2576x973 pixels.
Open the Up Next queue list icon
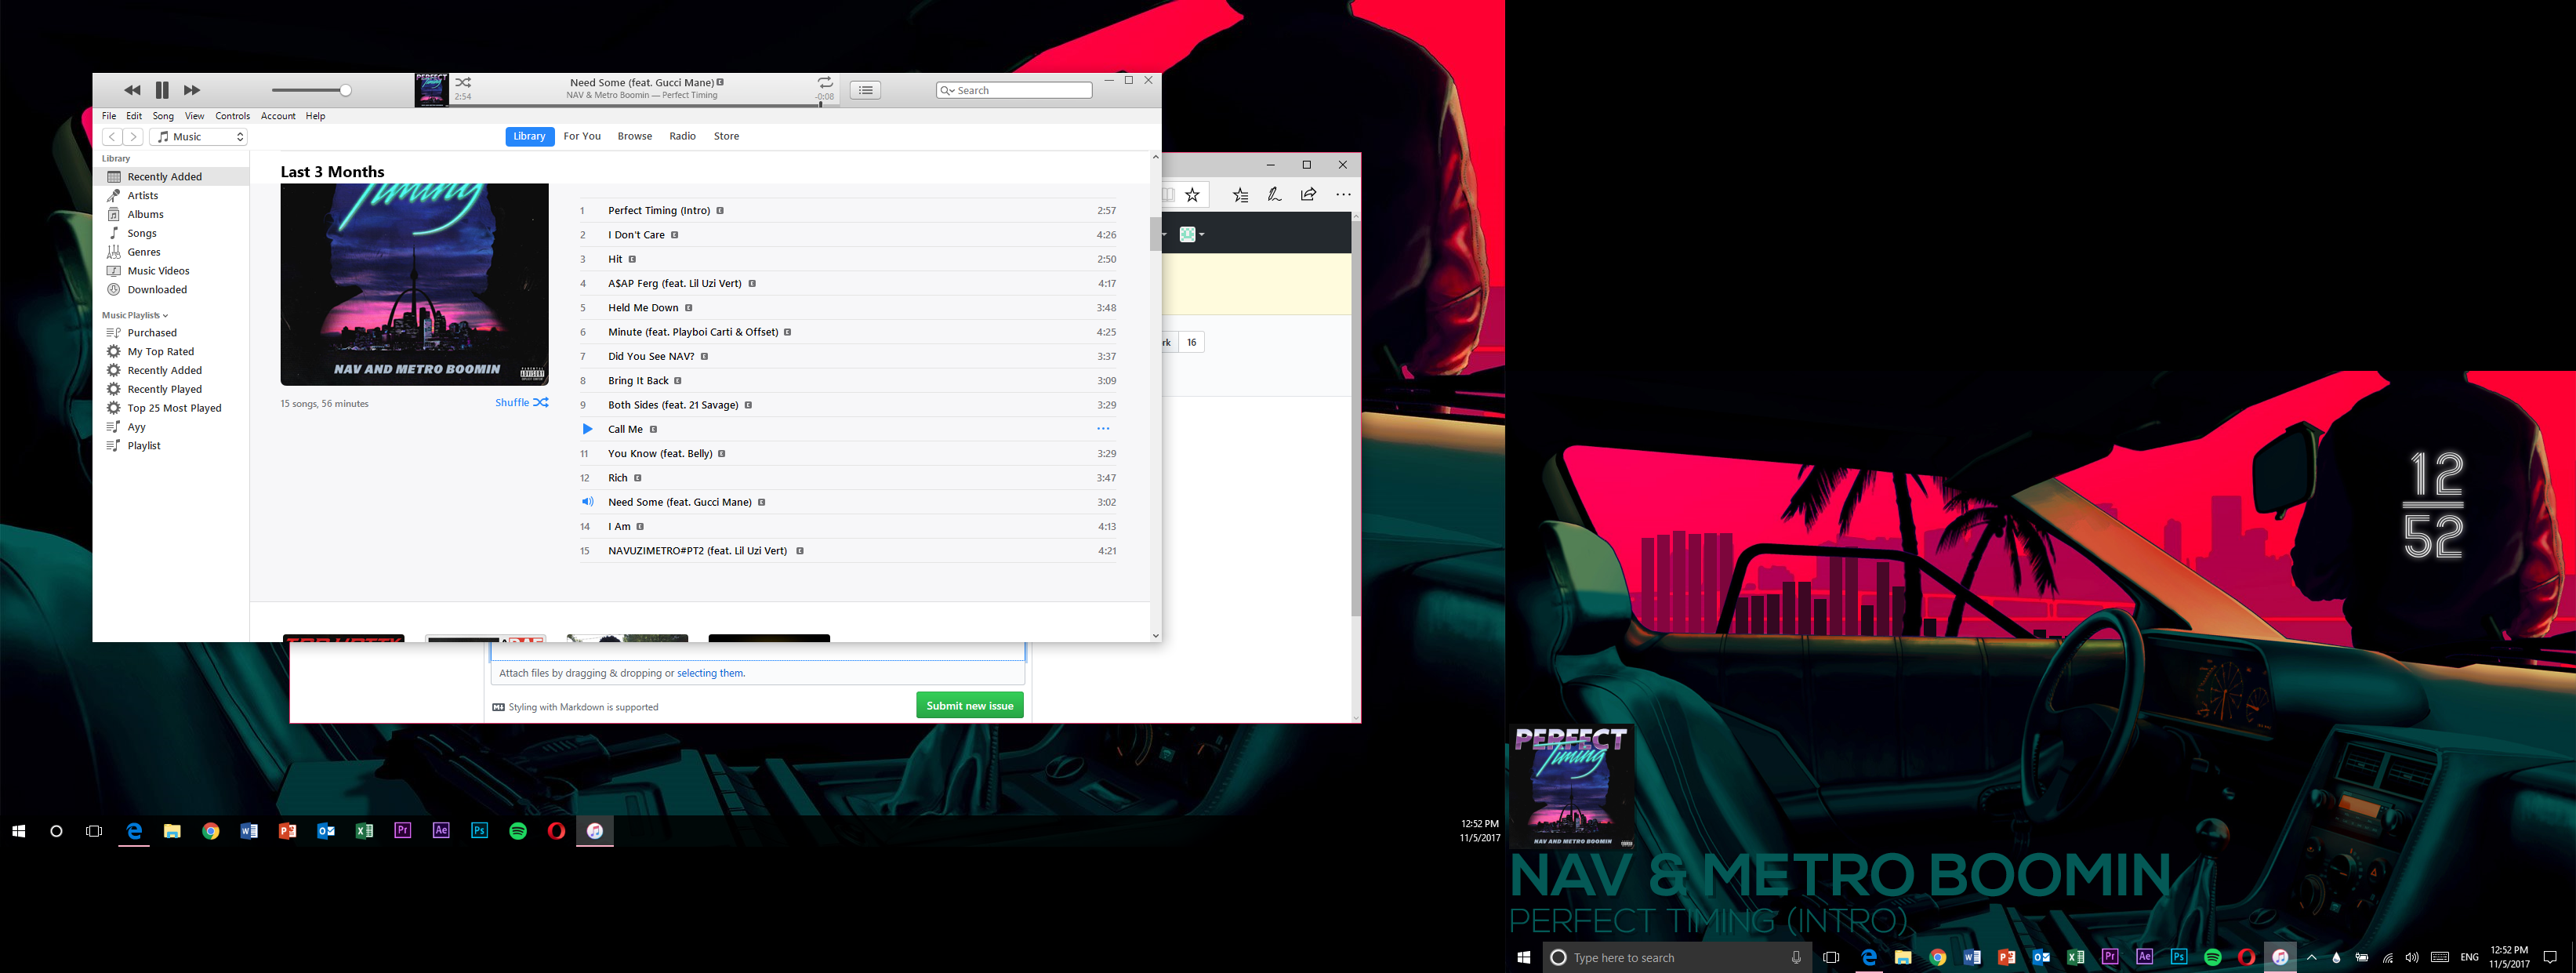[864, 89]
